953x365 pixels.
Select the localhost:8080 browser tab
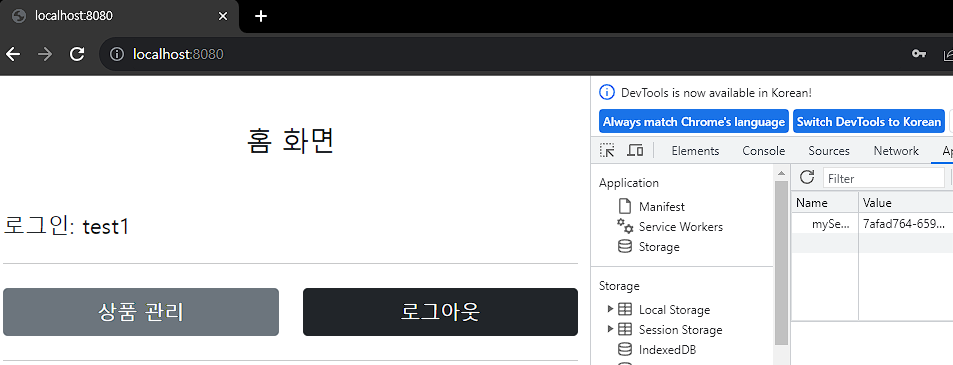point(120,16)
